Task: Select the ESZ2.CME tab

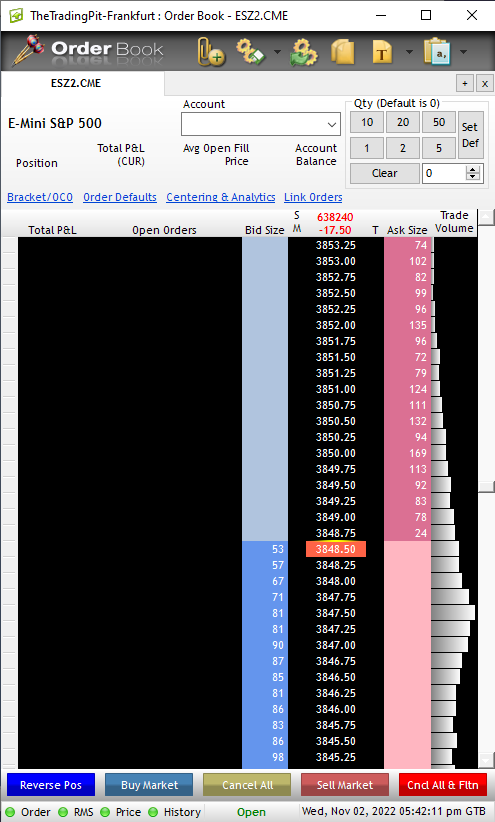Action: (76, 83)
